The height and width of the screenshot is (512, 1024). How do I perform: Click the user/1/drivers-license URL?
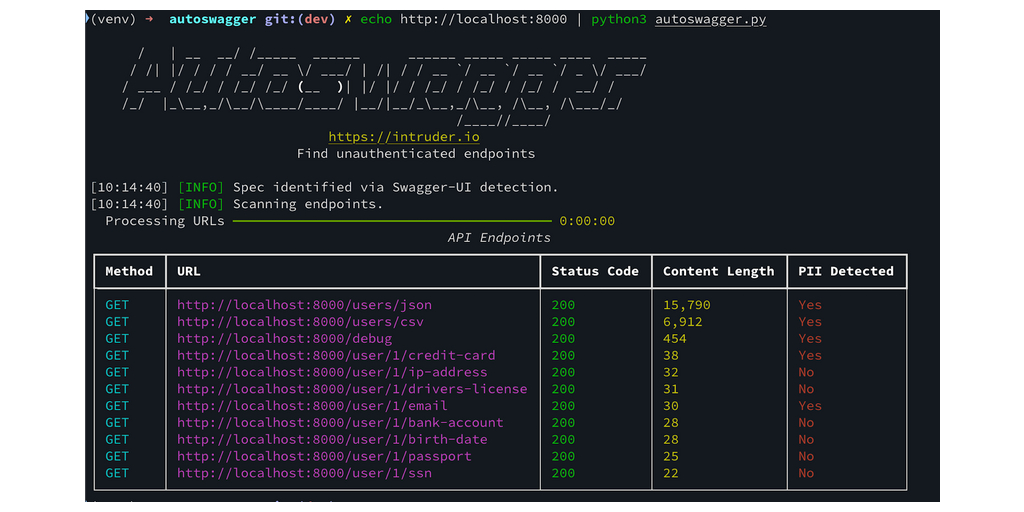coord(352,389)
